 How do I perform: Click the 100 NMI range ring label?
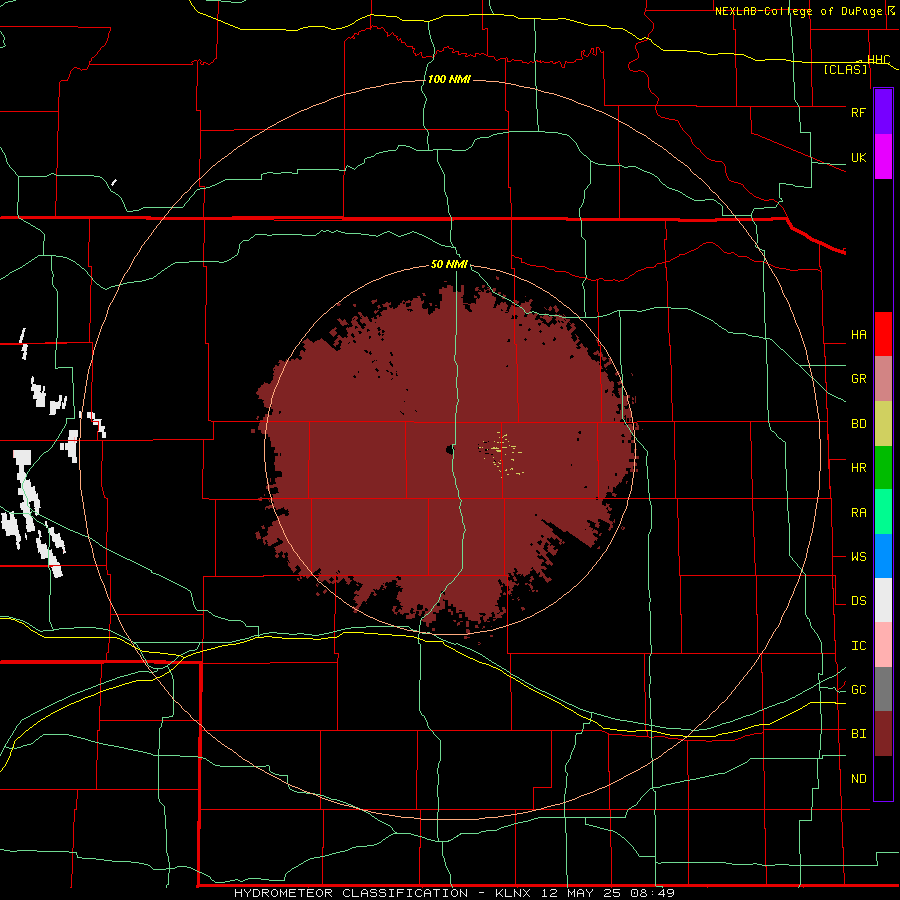click(449, 79)
